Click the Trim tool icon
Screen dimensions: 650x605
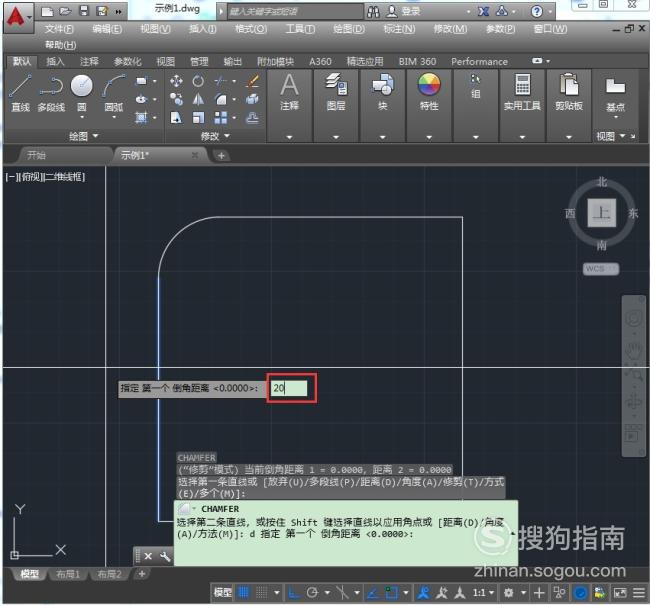221,81
